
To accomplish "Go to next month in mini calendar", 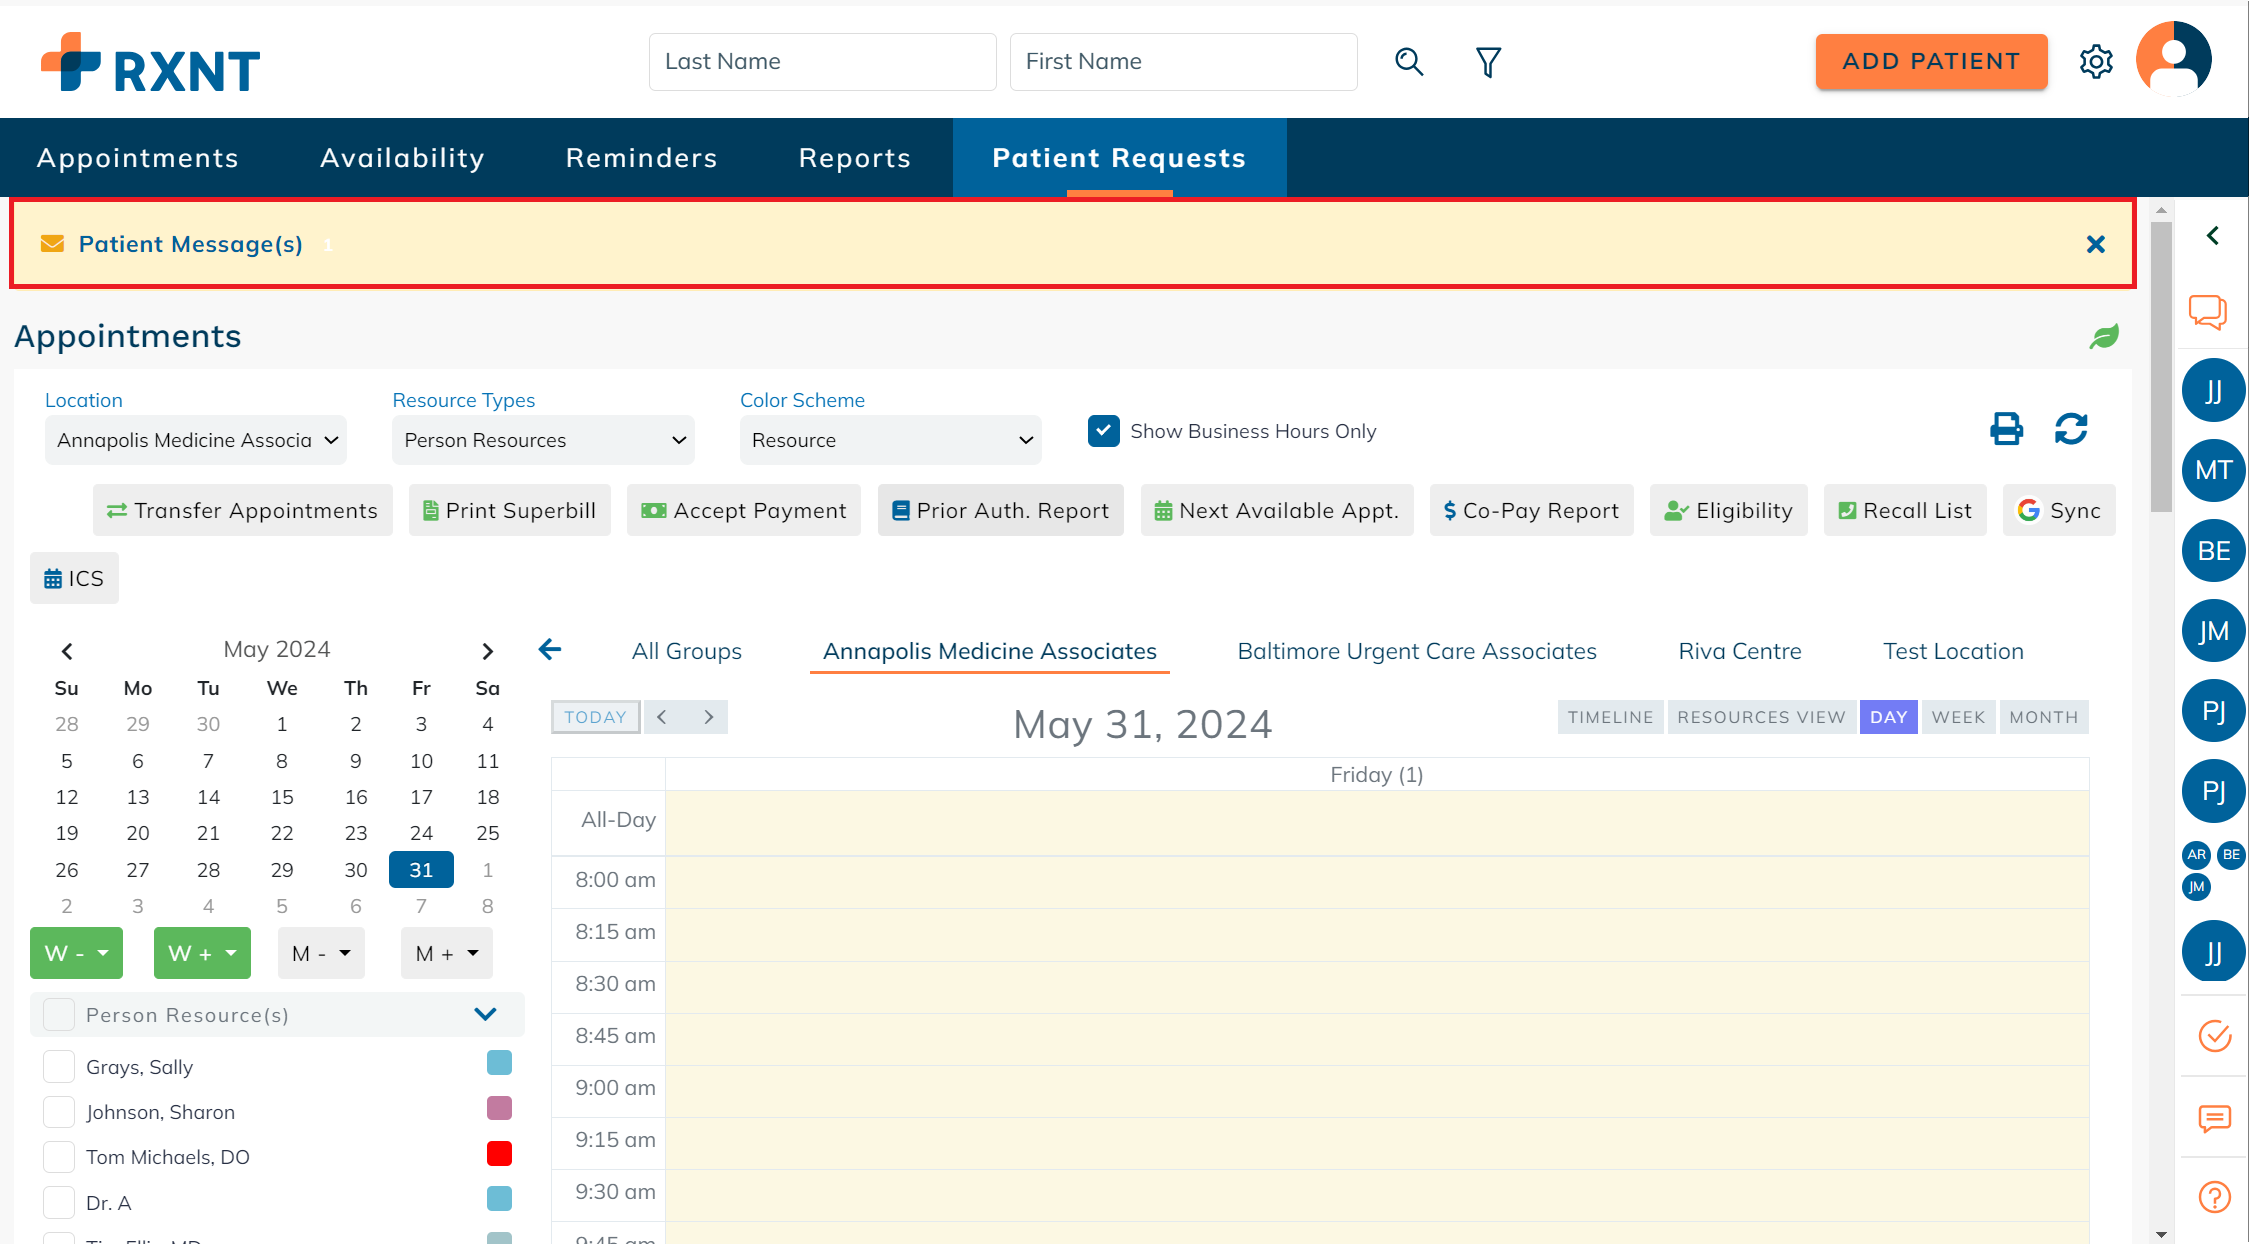I will point(487,651).
